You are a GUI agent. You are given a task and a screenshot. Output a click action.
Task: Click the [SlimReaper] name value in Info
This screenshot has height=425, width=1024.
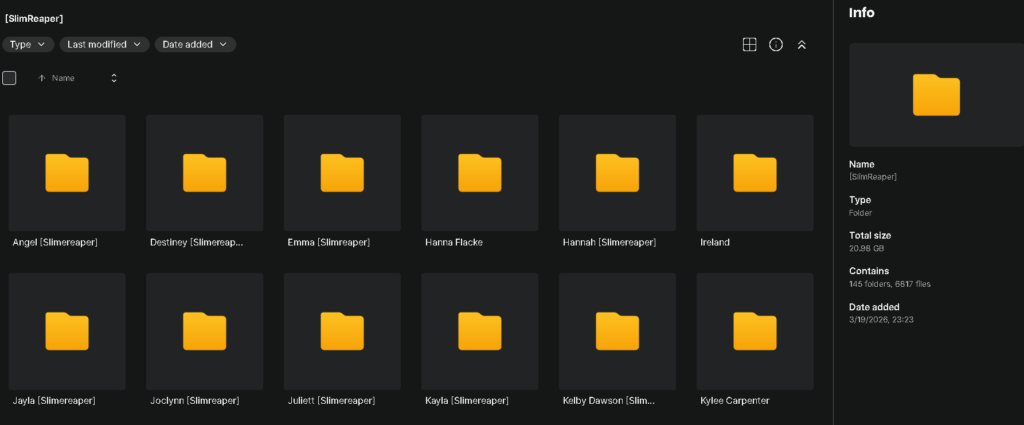coord(873,177)
